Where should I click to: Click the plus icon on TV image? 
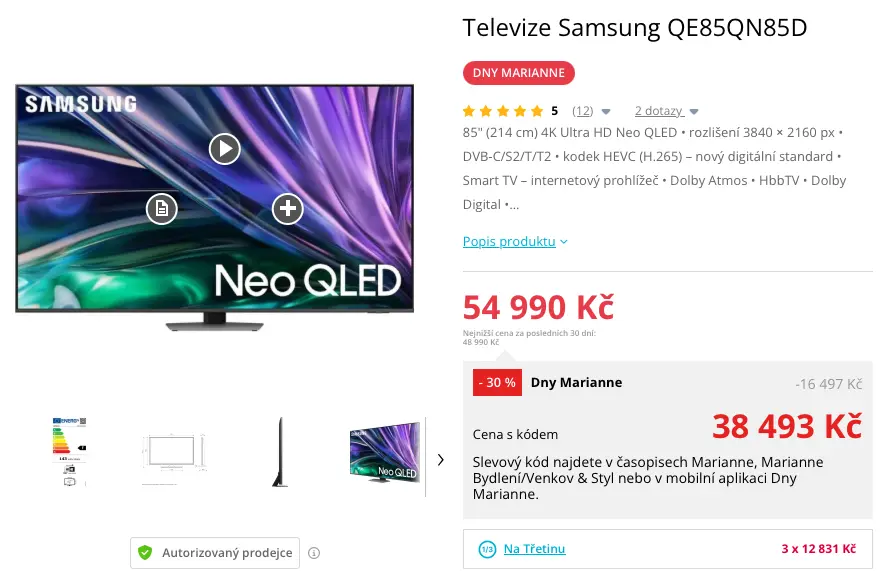pos(288,209)
